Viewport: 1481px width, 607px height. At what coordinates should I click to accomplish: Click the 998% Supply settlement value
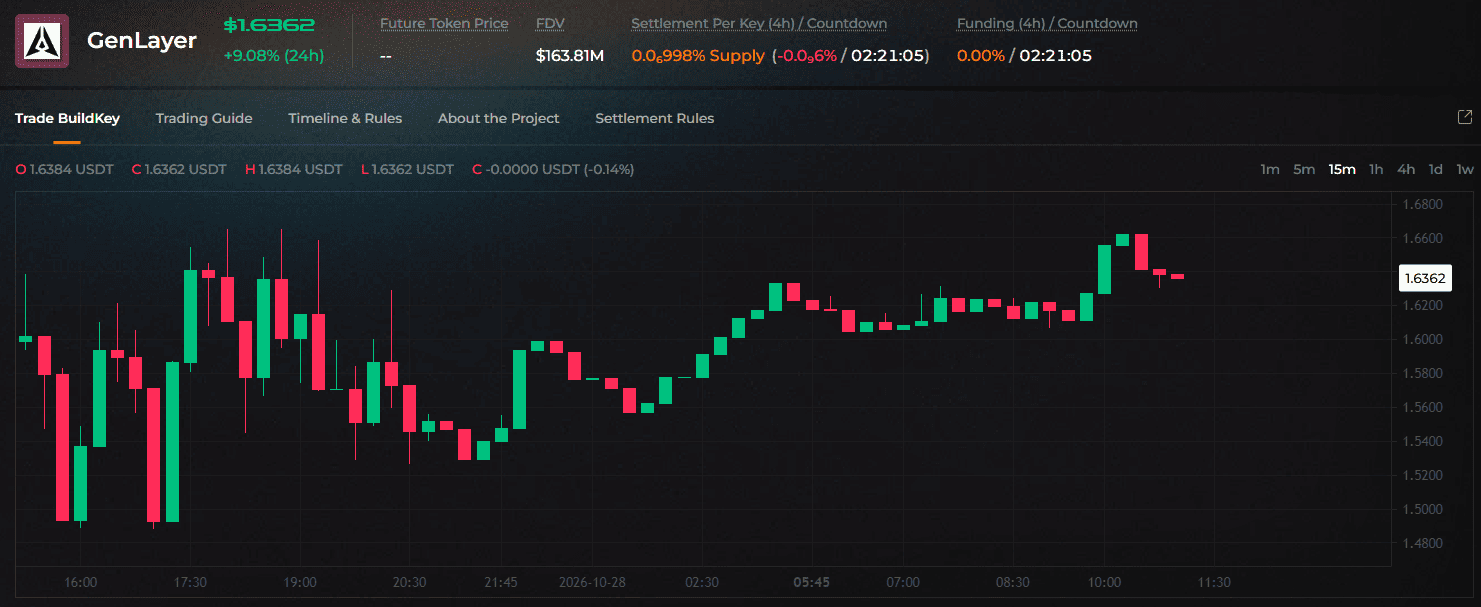point(698,56)
